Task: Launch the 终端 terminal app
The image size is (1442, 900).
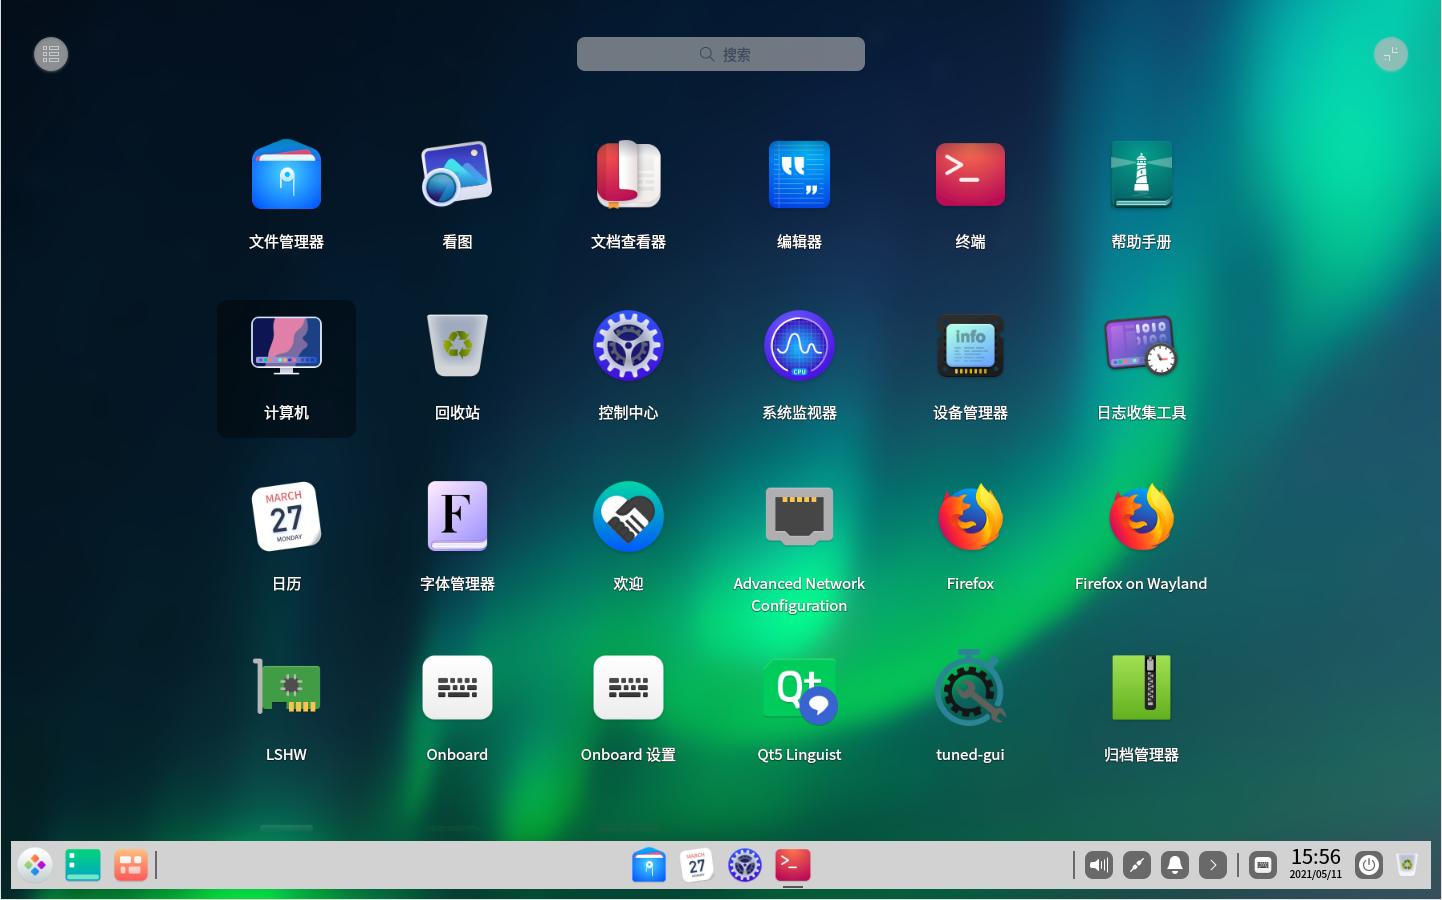Action: click(970, 175)
